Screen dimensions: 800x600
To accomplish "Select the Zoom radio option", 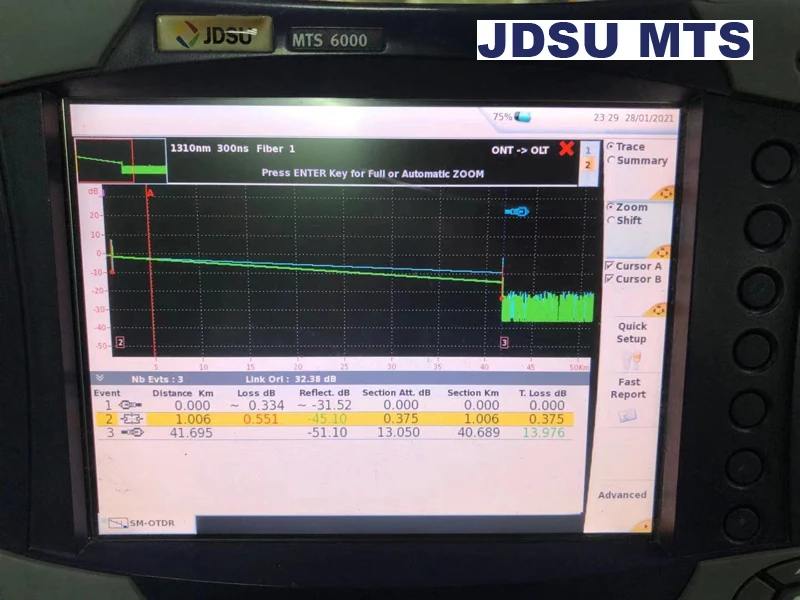I will pos(627,207).
